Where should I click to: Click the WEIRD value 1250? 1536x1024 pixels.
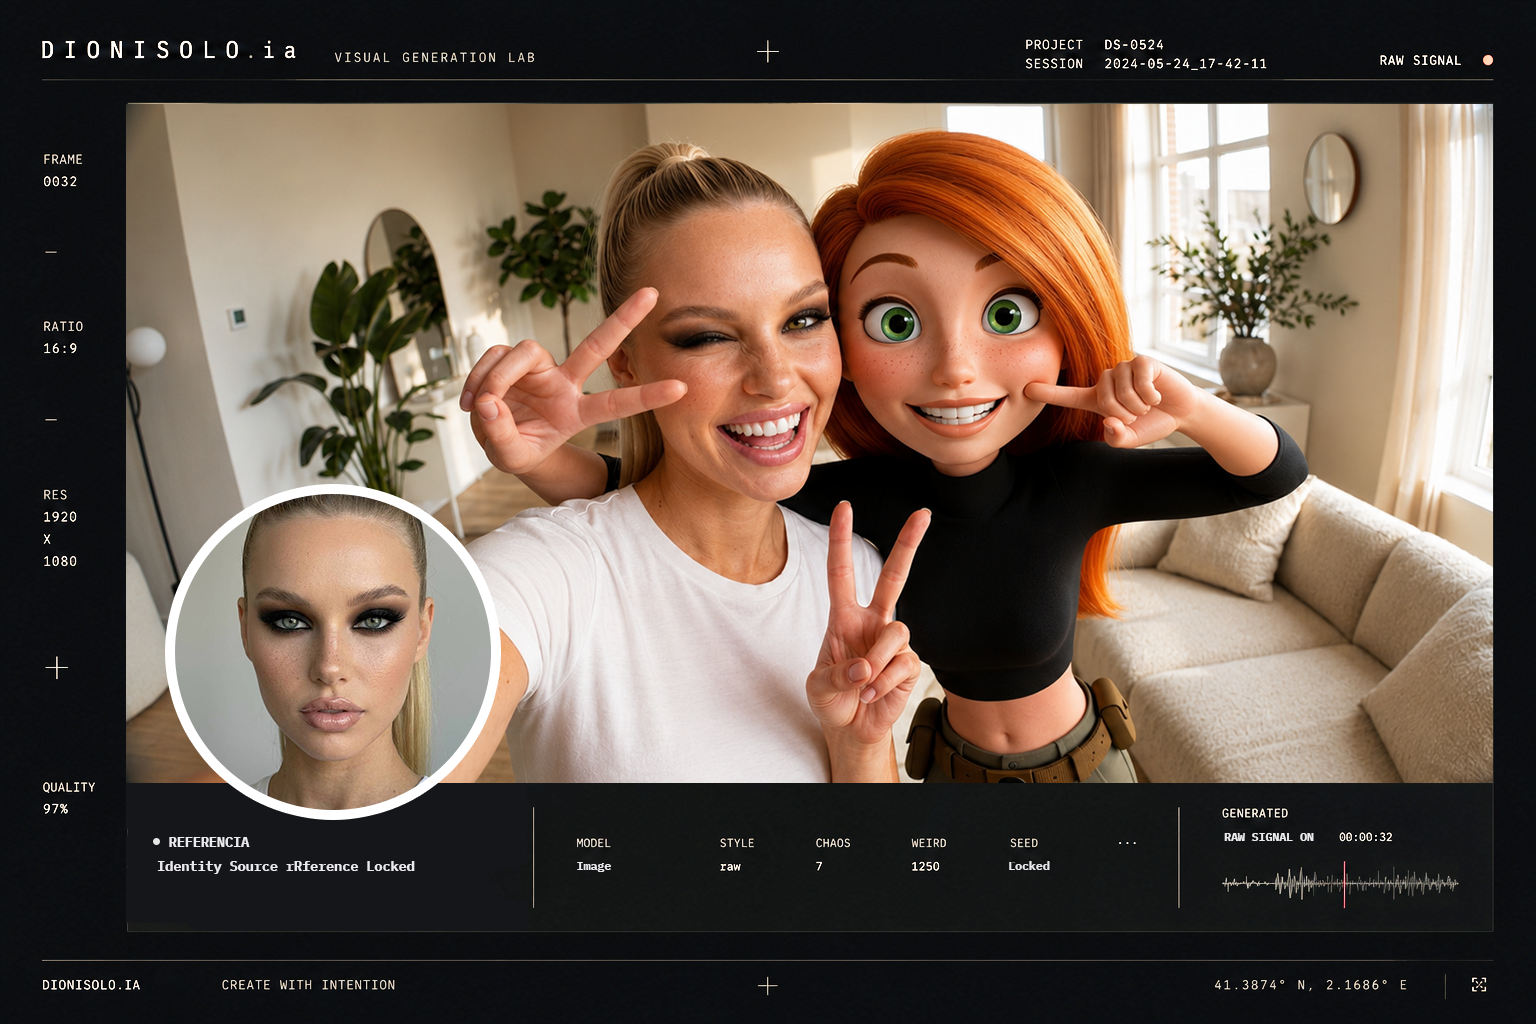[925, 866]
